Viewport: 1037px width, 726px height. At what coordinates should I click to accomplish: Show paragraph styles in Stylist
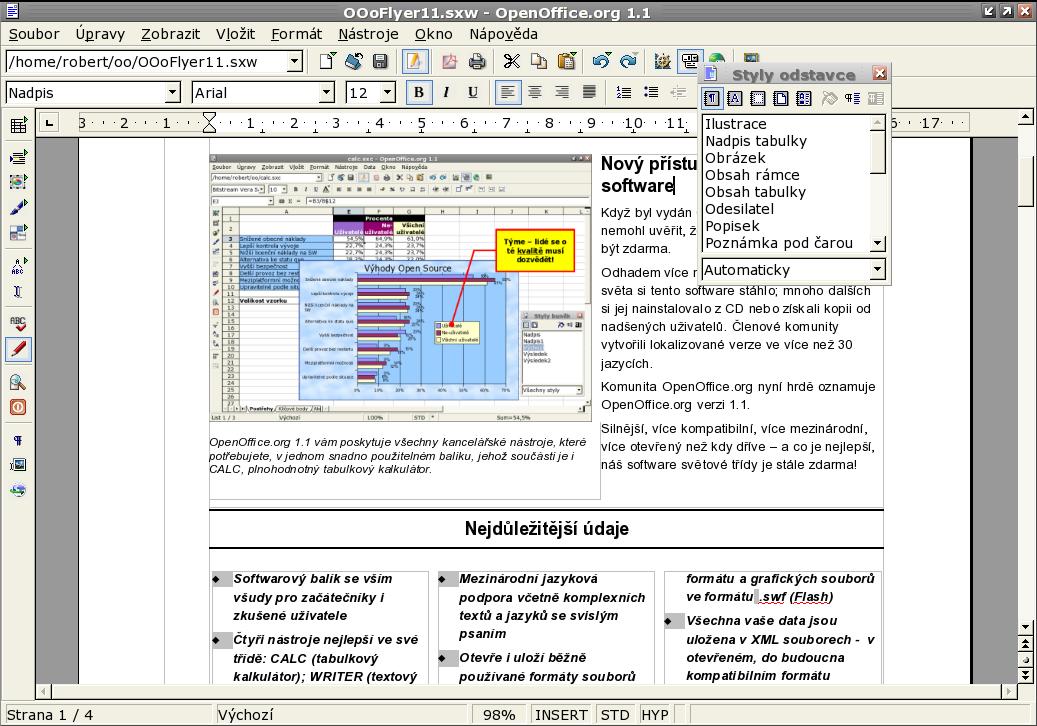click(x=712, y=99)
